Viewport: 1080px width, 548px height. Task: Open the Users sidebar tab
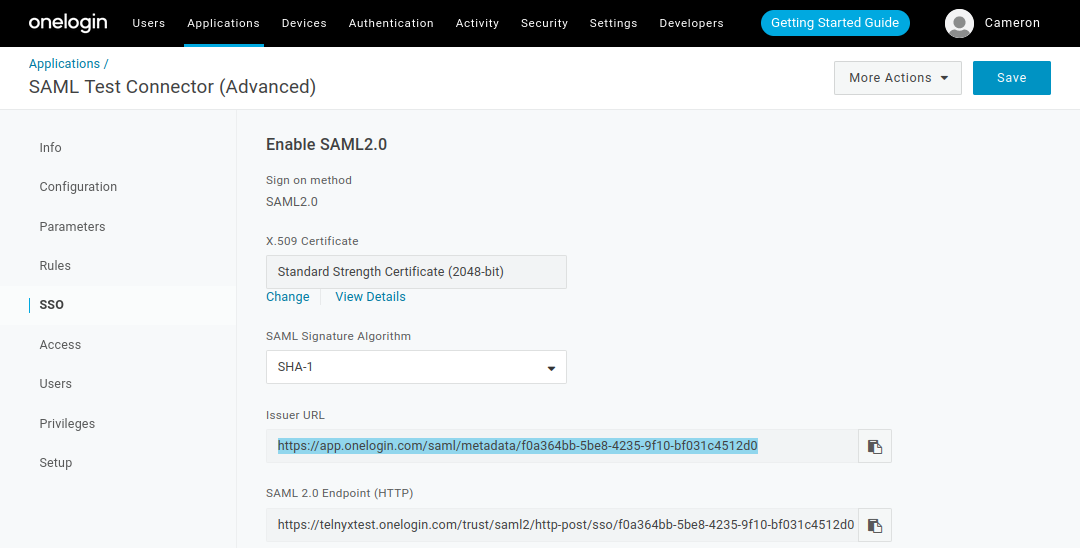coord(56,383)
